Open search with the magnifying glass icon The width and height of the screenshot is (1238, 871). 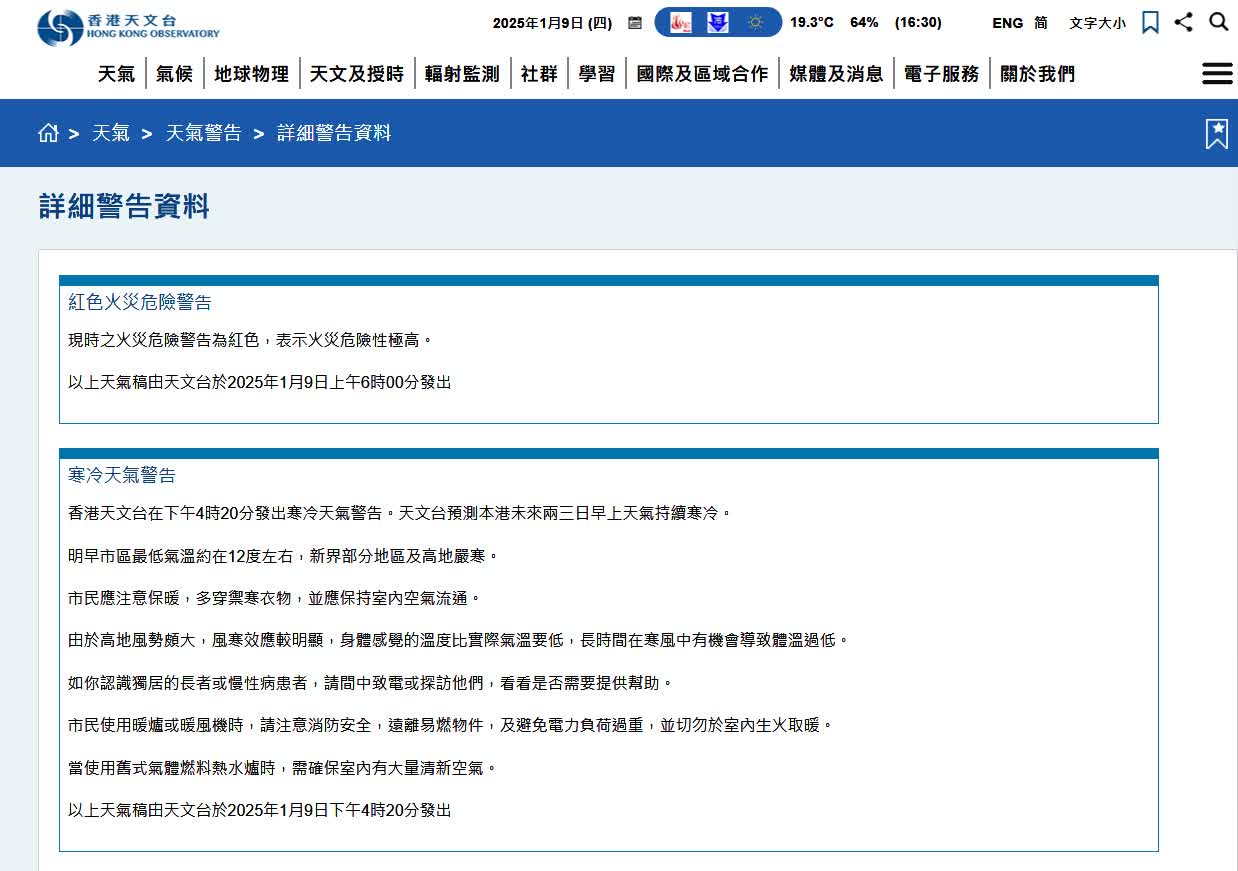click(x=1218, y=21)
